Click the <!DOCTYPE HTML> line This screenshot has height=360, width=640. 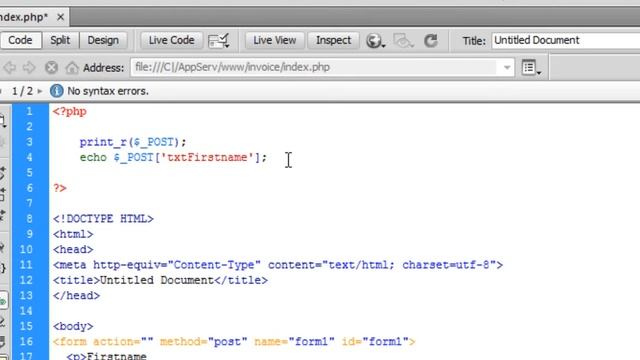click(x=103, y=219)
